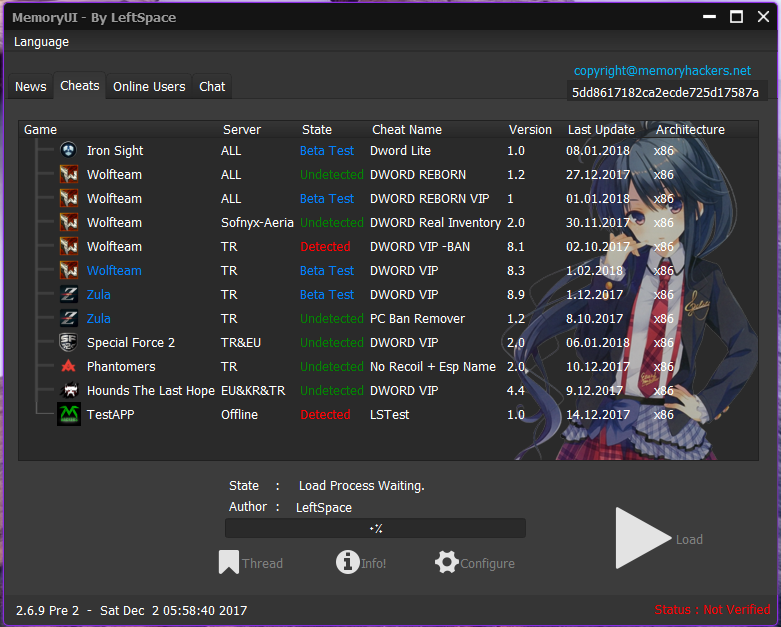Sort by the Version column header

coord(530,129)
